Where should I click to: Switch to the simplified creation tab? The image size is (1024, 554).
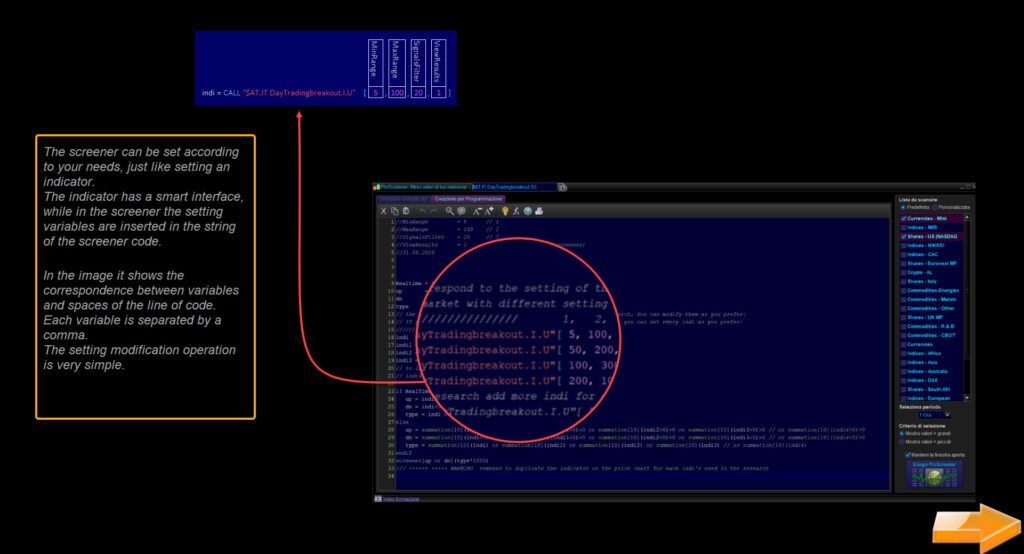[403, 199]
